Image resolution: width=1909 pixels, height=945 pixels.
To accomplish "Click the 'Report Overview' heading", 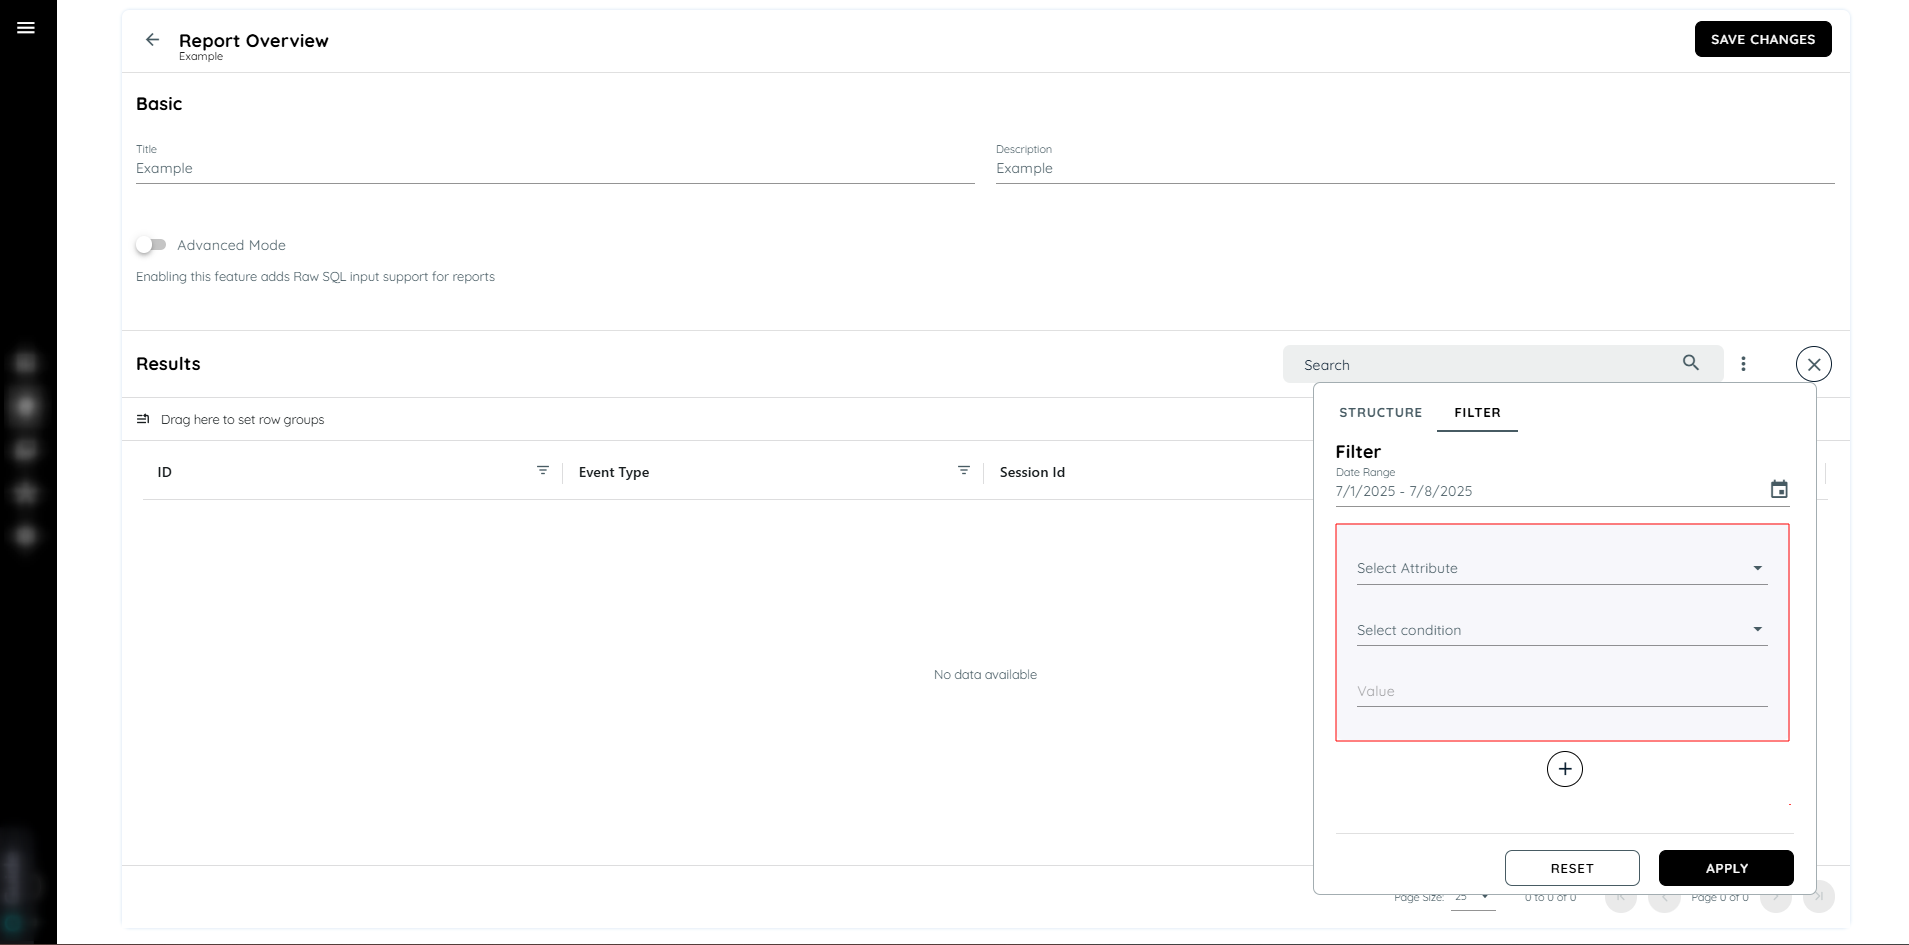I will pyautogui.click(x=254, y=40).
